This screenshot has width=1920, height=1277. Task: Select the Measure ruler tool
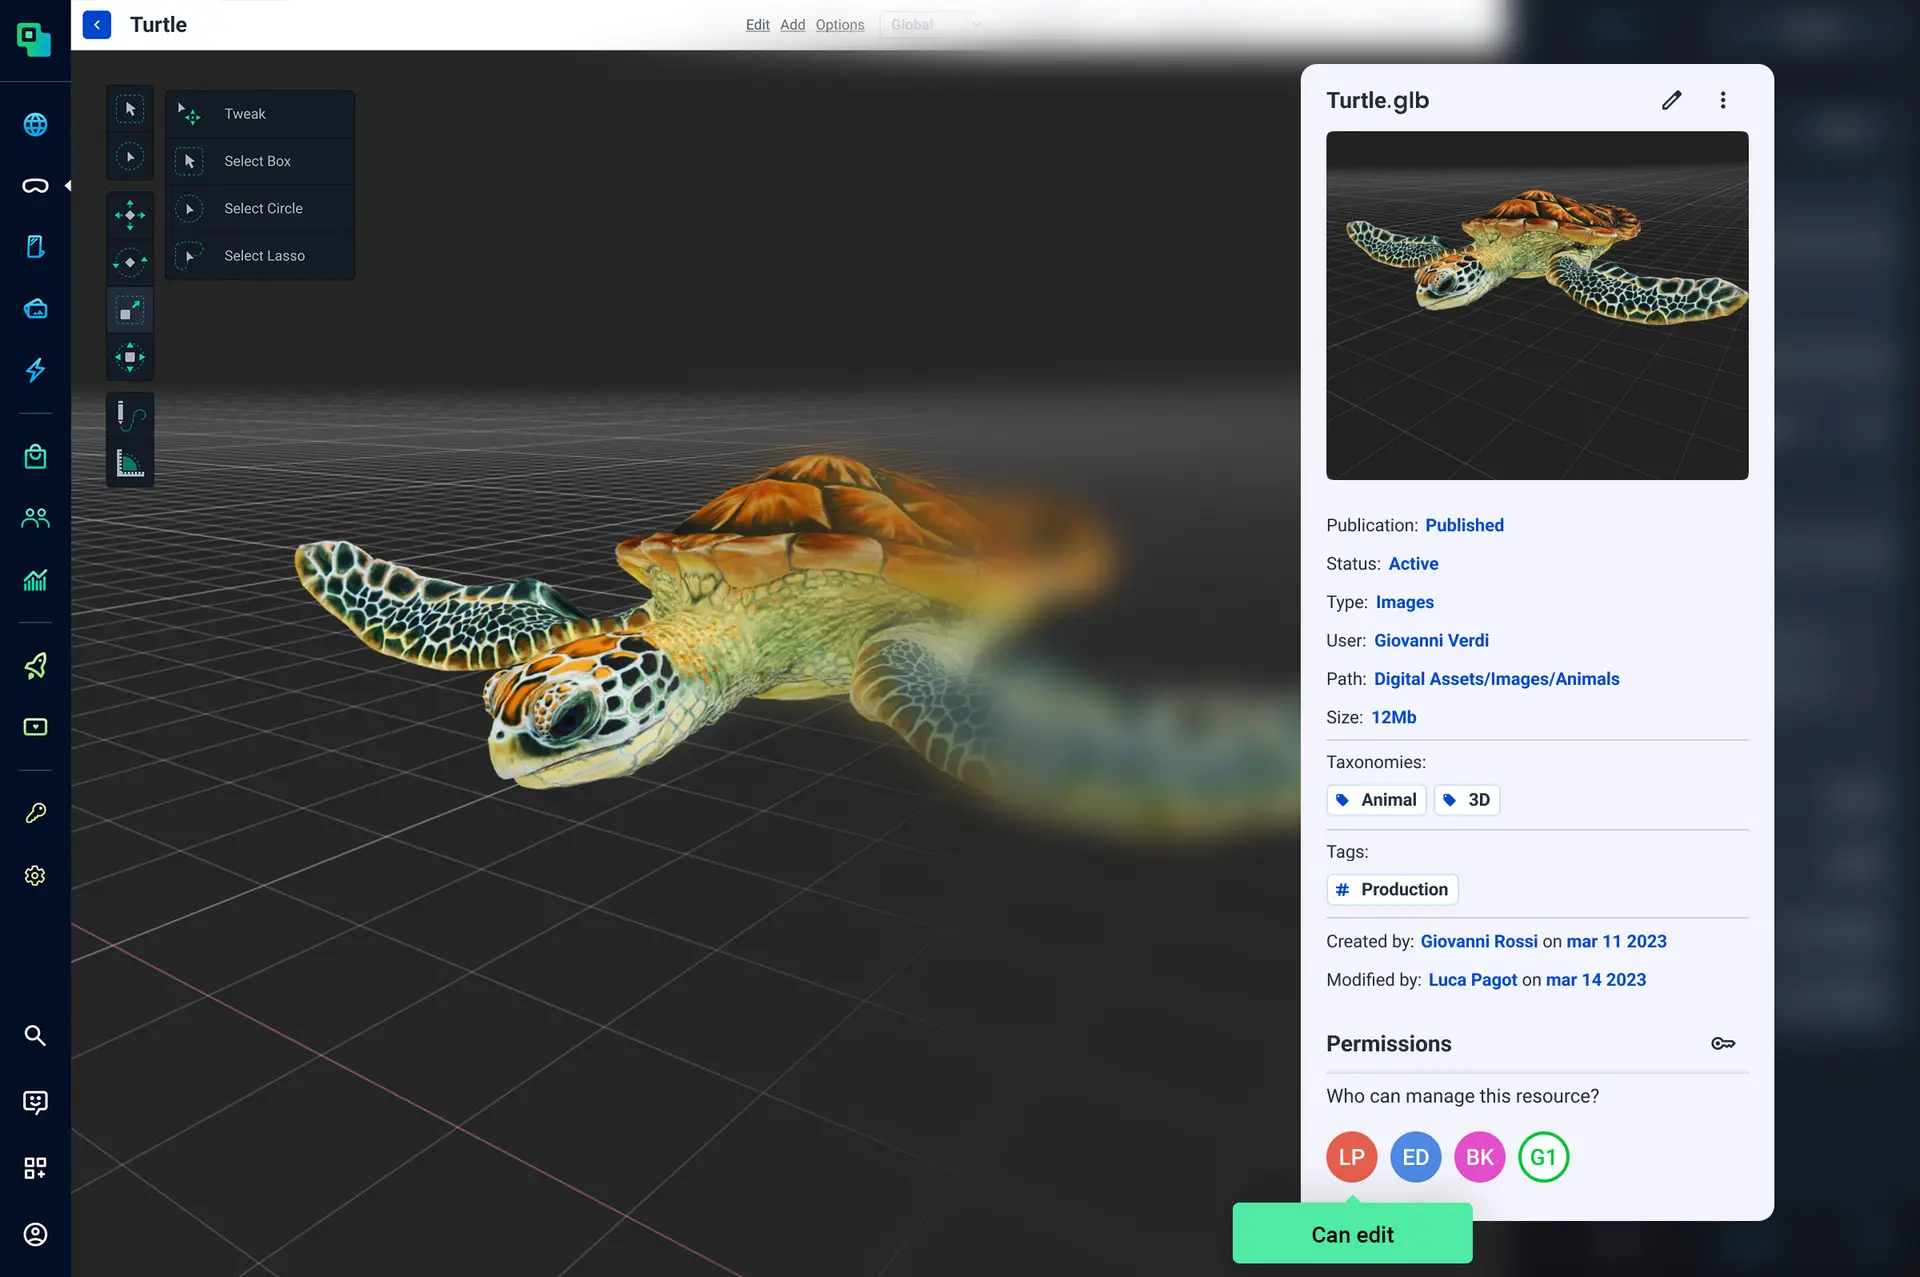click(x=130, y=463)
